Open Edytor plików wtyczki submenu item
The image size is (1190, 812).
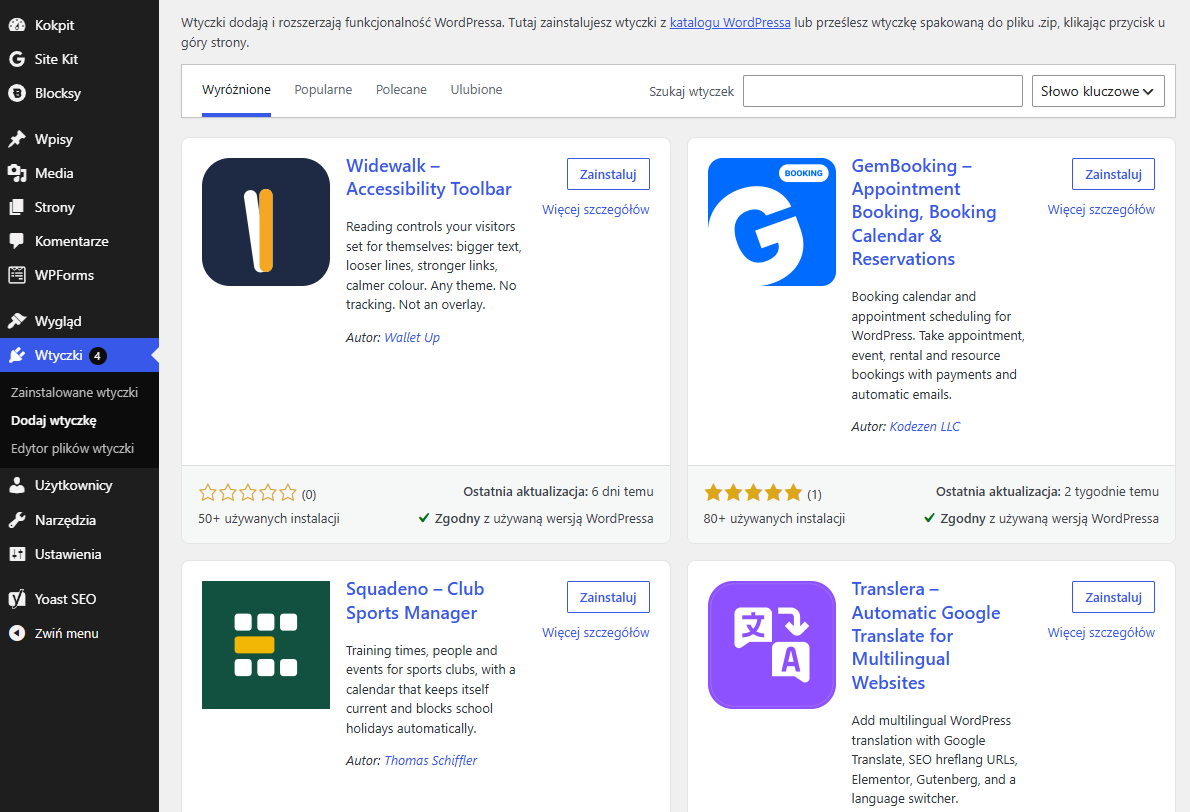pos(72,448)
